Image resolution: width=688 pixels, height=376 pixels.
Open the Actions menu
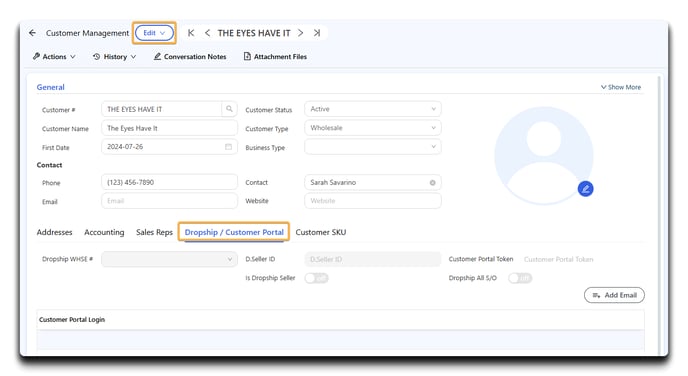[54, 57]
